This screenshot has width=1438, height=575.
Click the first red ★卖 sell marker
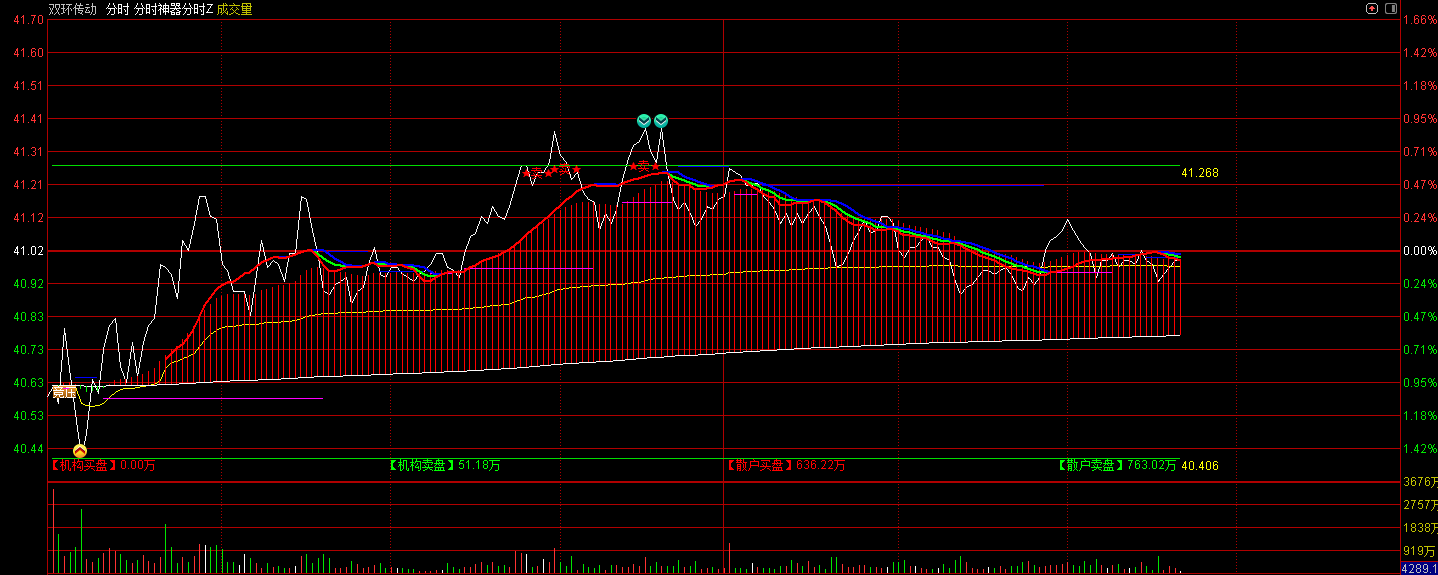click(535, 172)
